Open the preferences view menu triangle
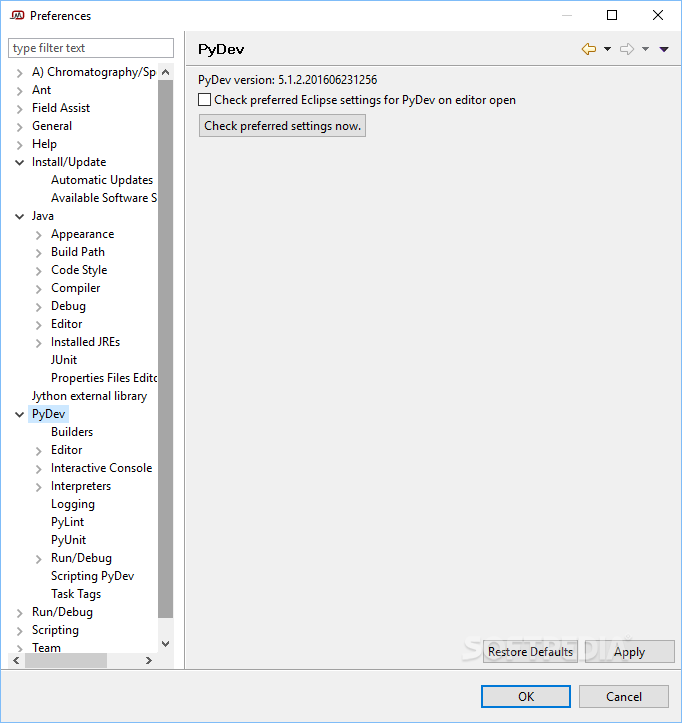Screen dimensions: 682x723 [x=664, y=49]
